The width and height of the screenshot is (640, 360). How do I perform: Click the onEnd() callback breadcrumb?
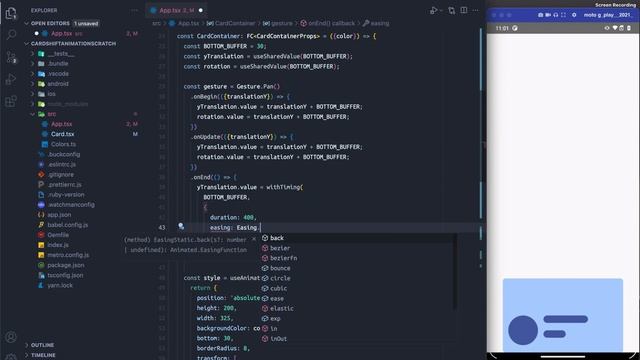pyautogui.click(x=331, y=23)
